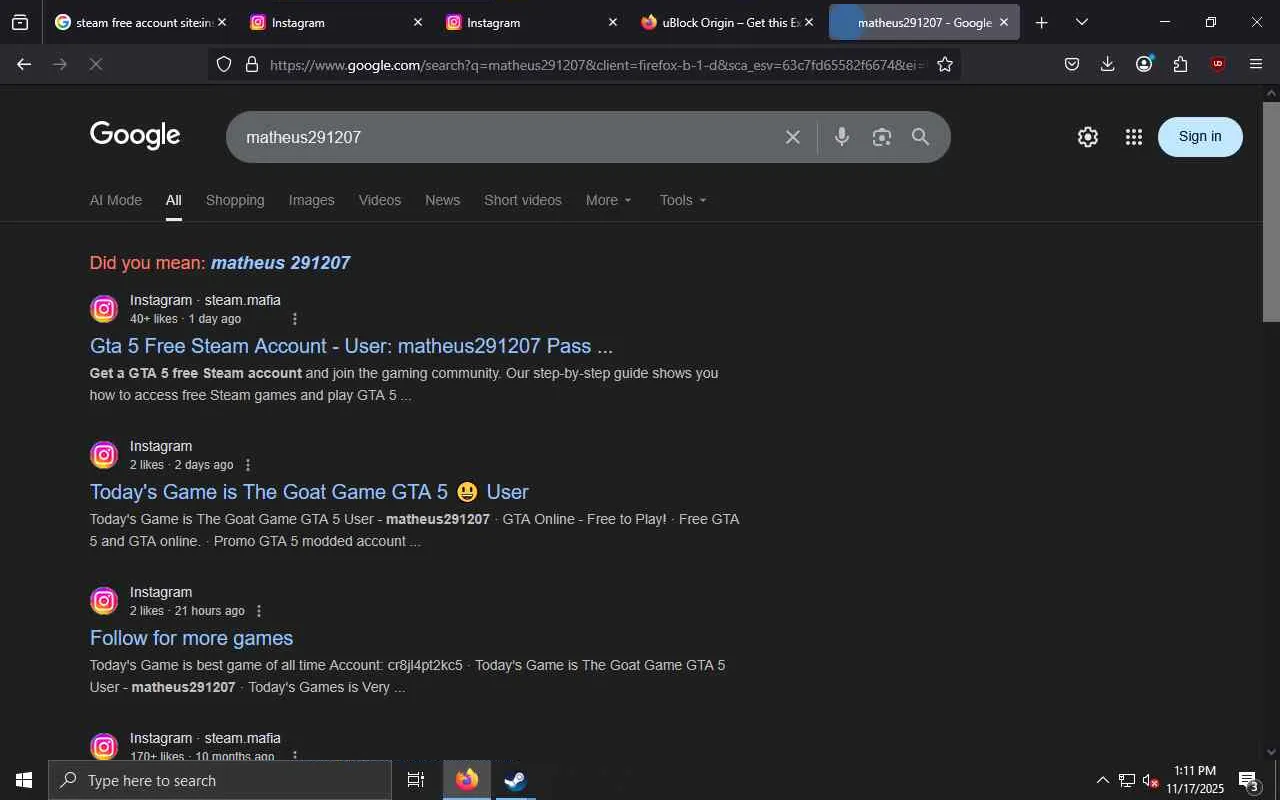Switch to 'steam free account site:in' tab

[140, 22]
